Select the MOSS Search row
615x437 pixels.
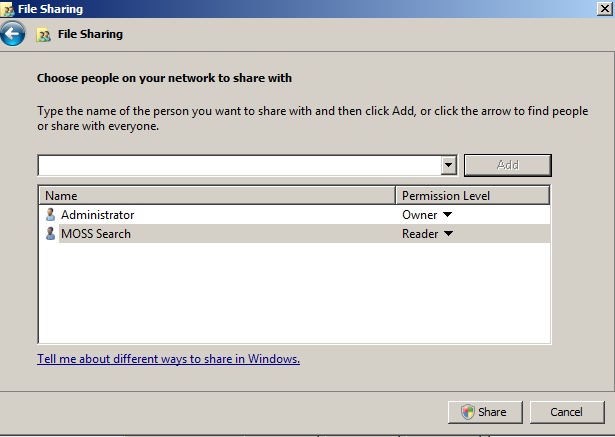[294, 233]
